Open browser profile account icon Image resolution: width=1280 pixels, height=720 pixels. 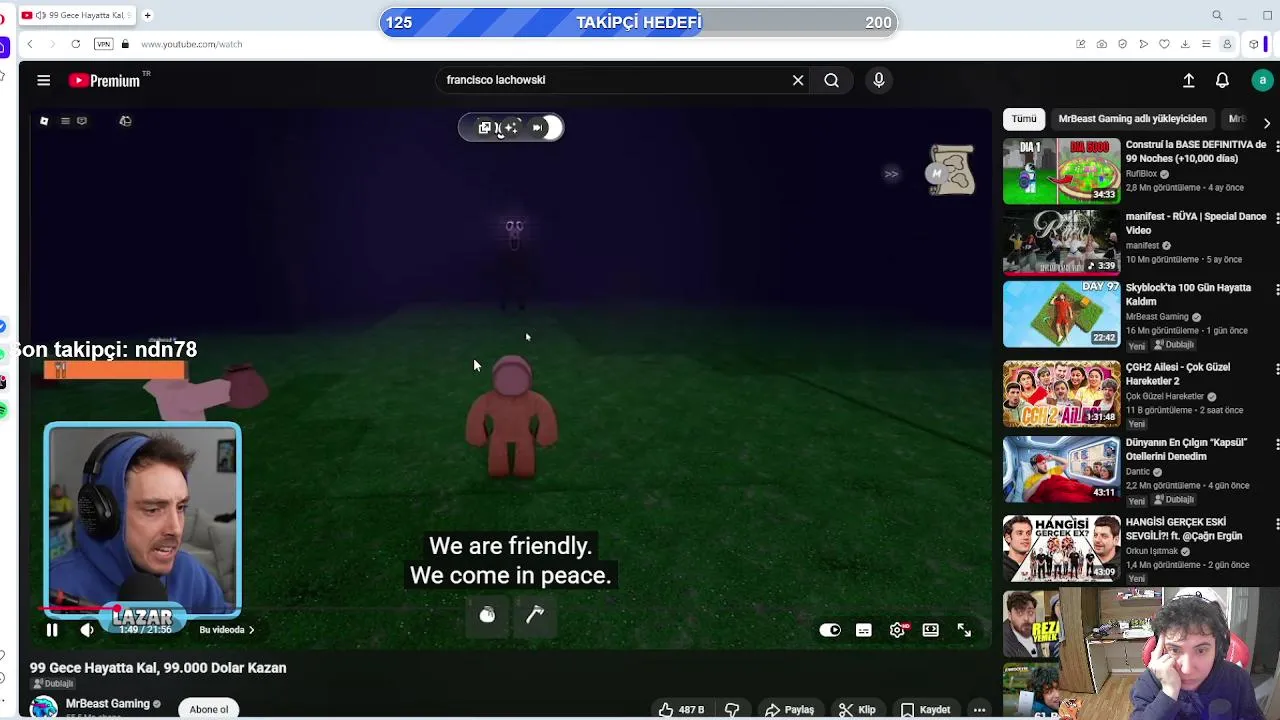tap(1227, 44)
